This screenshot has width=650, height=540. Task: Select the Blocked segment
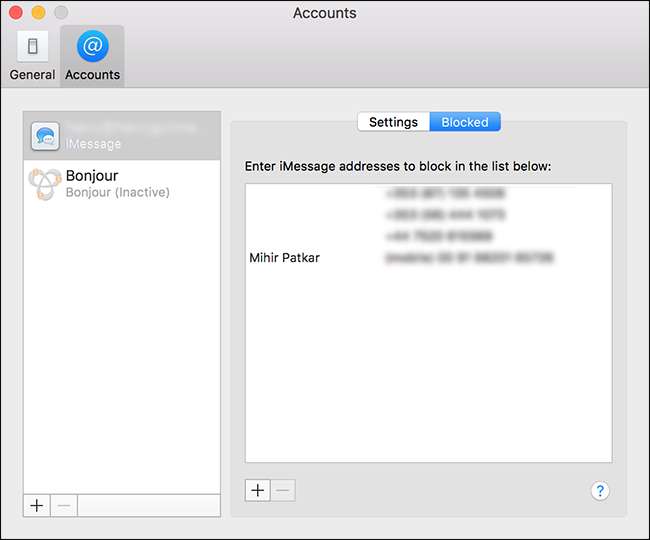click(465, 122)
